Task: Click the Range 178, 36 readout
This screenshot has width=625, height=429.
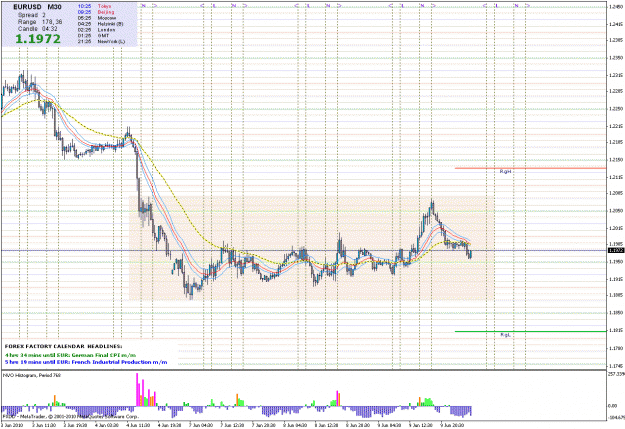Action: click(40, 22)
